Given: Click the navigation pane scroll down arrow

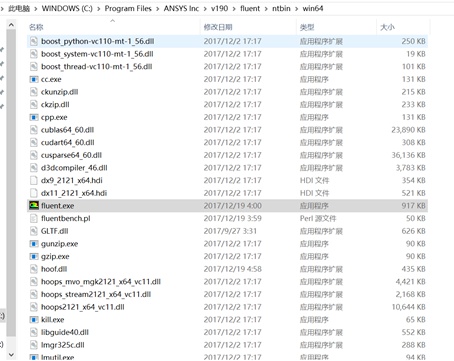Looking at the screenshot, I should point(11,354).
